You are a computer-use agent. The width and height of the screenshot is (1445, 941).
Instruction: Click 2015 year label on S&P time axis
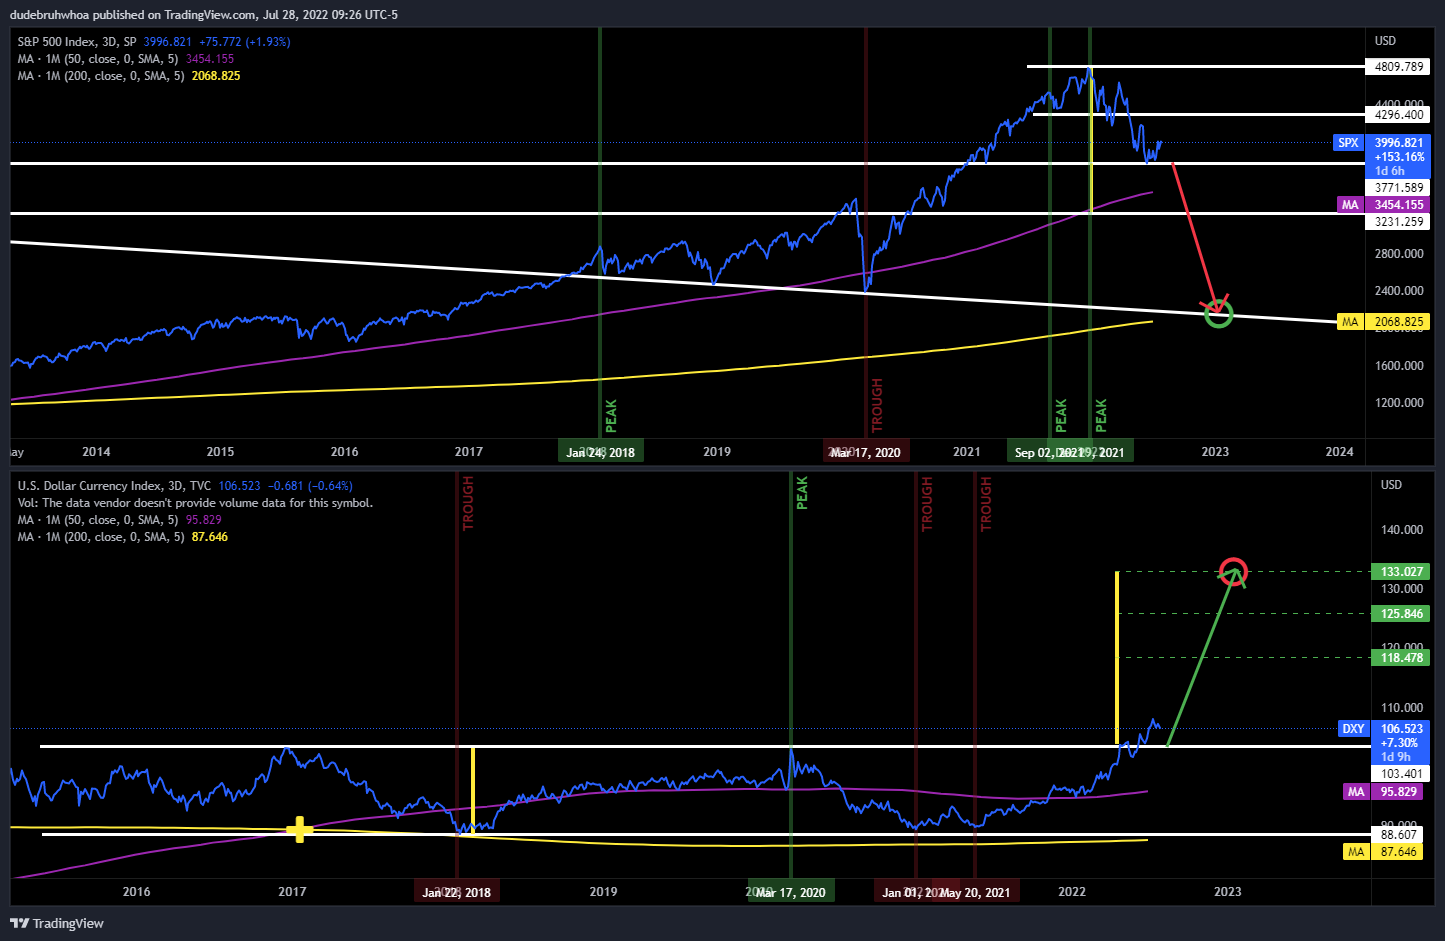(x=220, y=452)
